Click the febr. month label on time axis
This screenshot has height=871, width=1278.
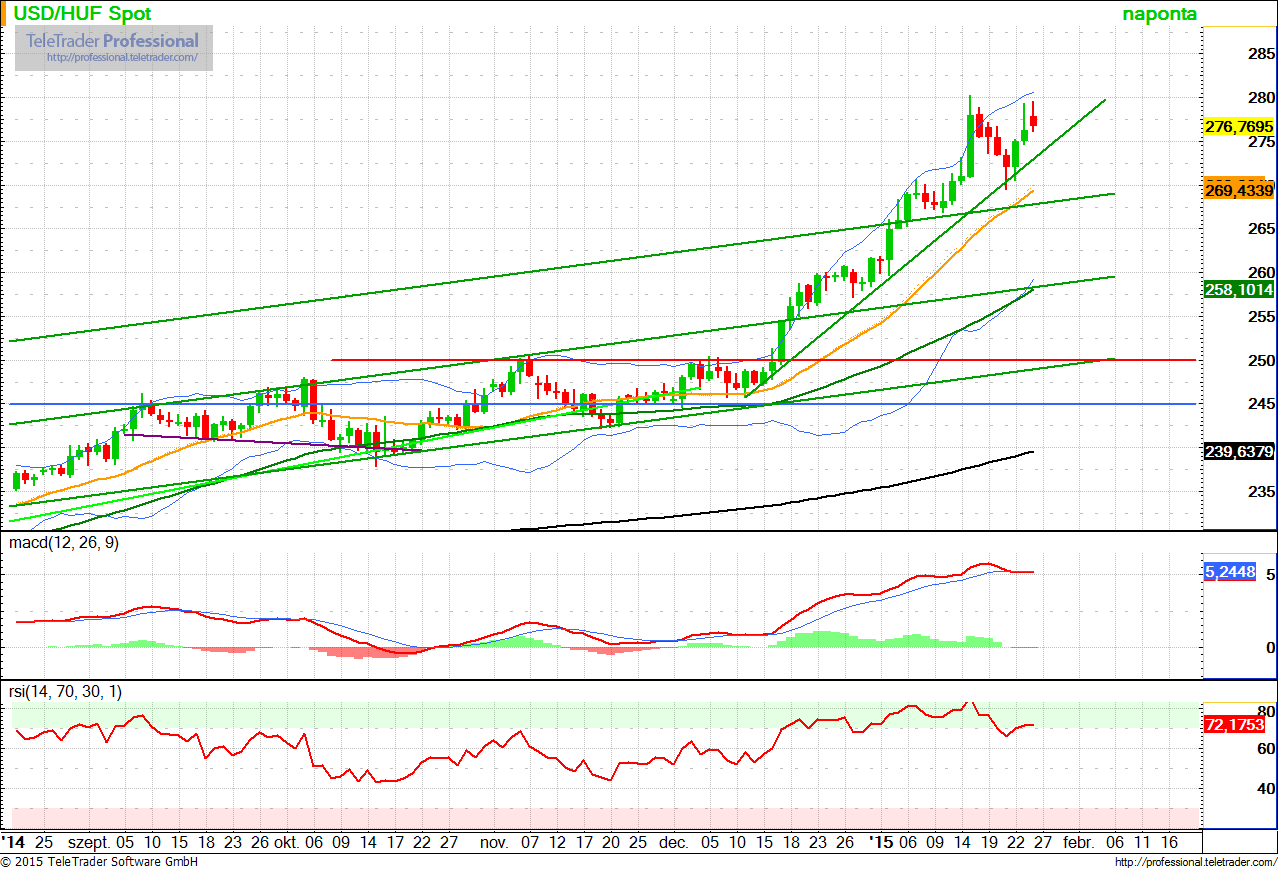(1078, 842)
